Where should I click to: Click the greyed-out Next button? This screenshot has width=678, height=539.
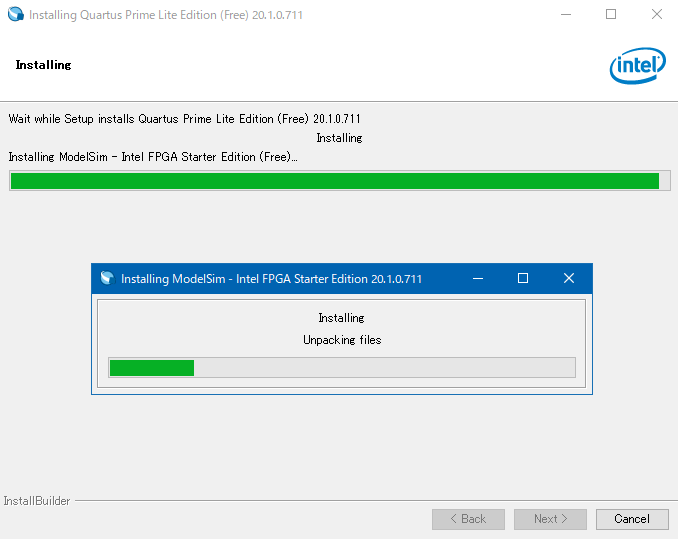coord(550,519)
